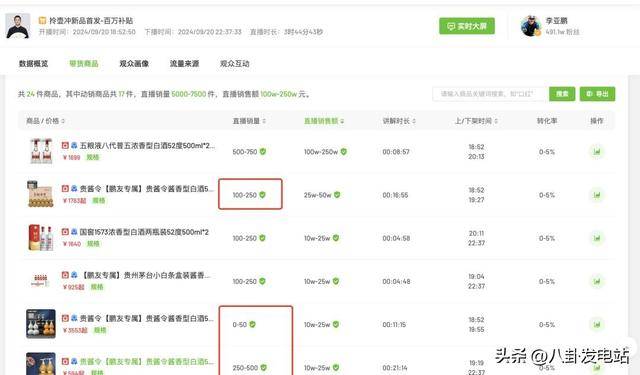Sort by 上/下架时间 column
The width and height of the screenshot is (640, 375).
pos(476,121)
